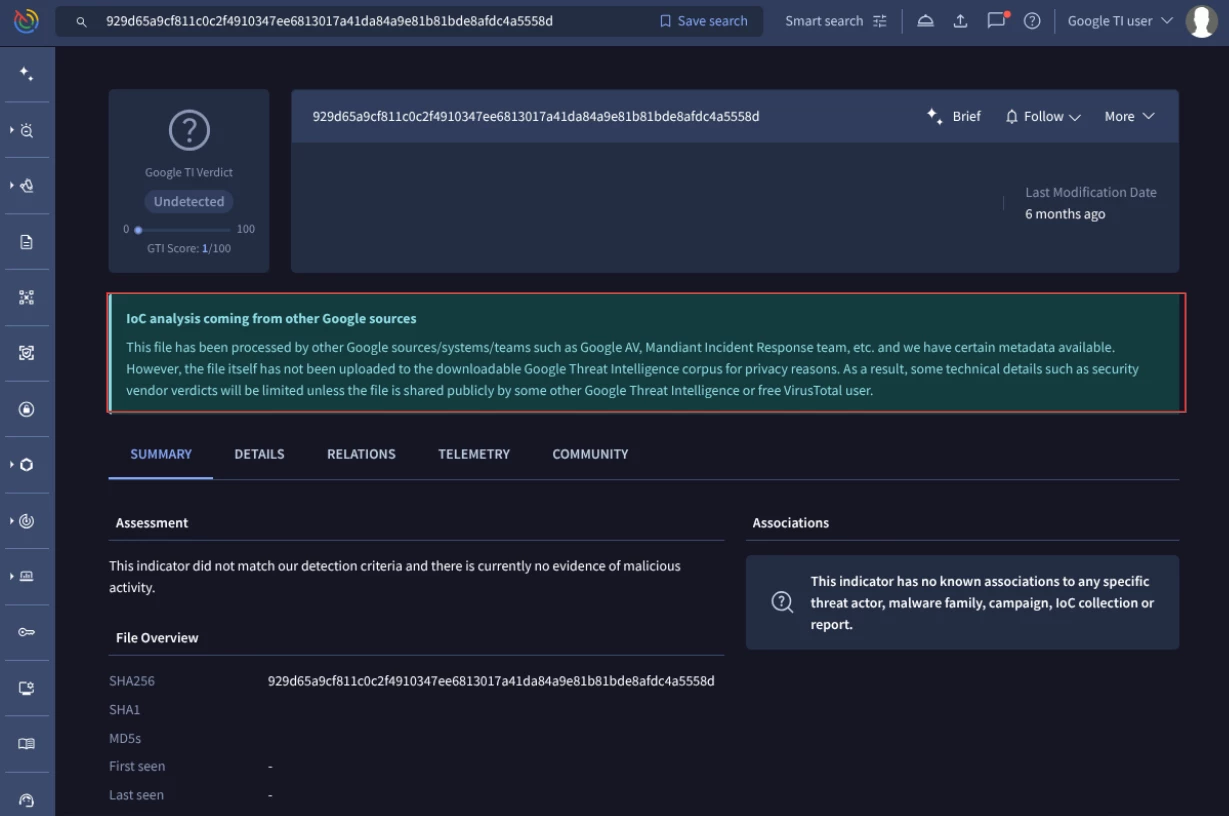Expand the flame icon sidebar item
1229x816 pixels.
27,186
